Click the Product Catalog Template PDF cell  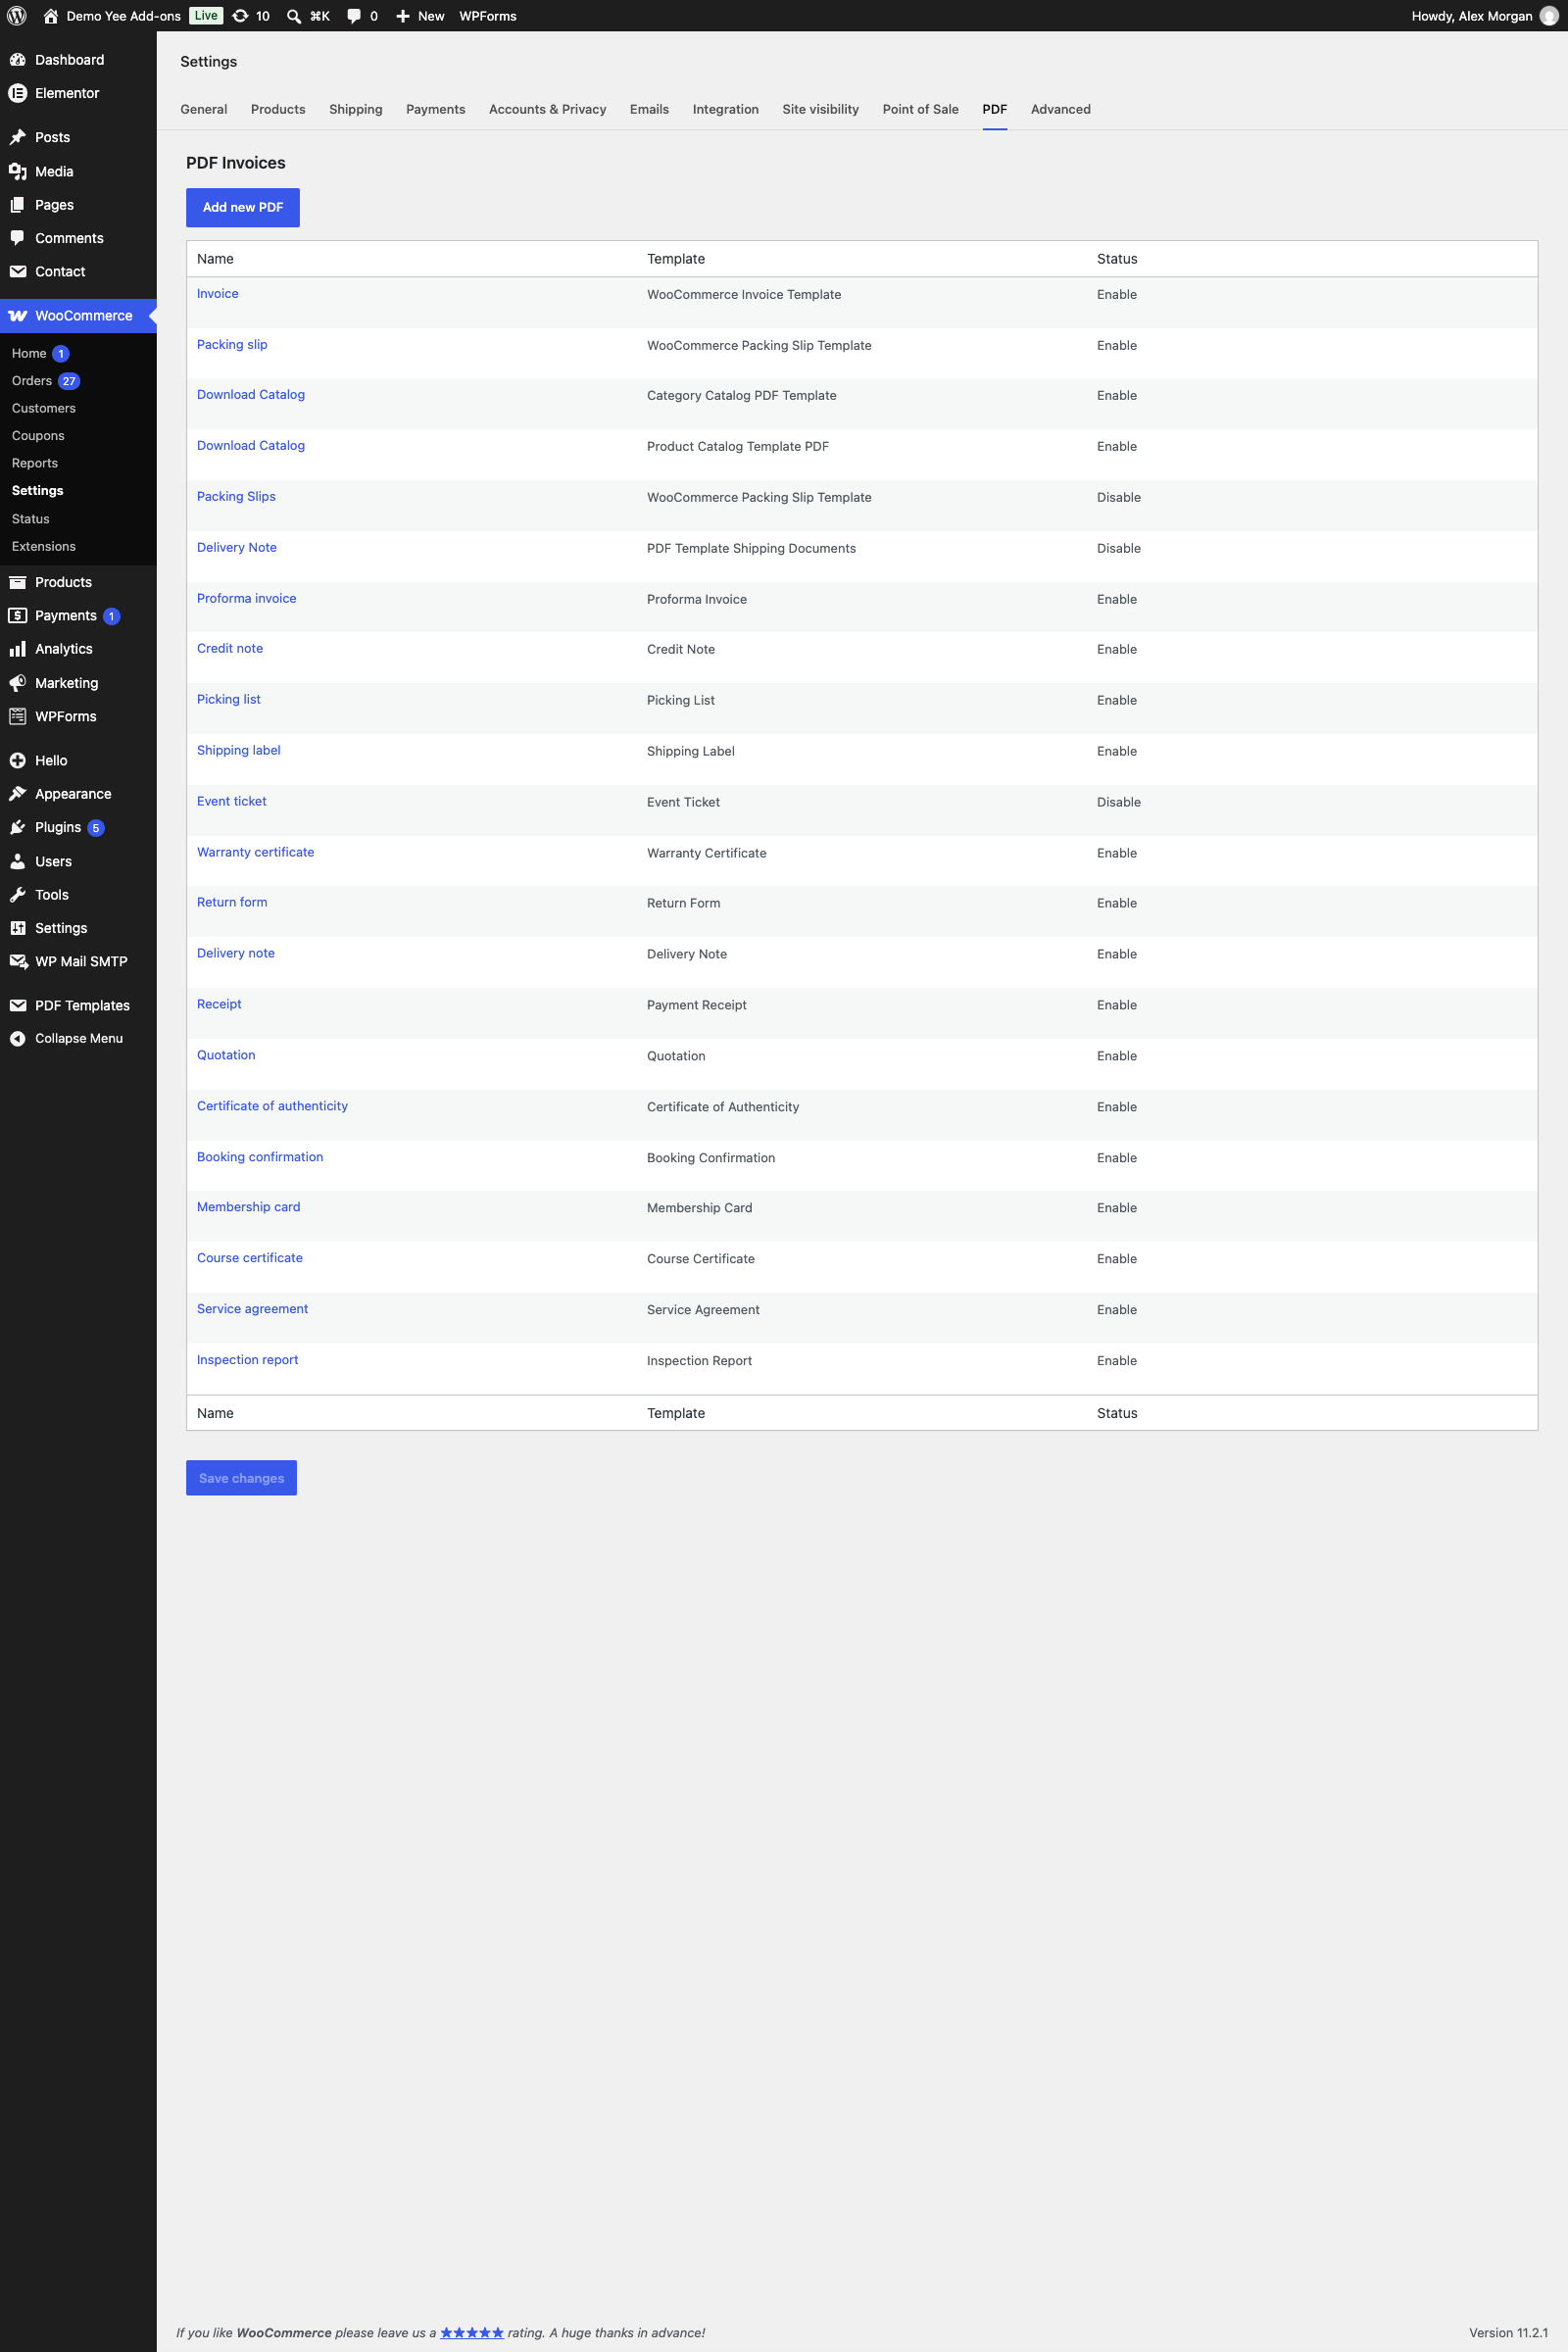[737, 446]
